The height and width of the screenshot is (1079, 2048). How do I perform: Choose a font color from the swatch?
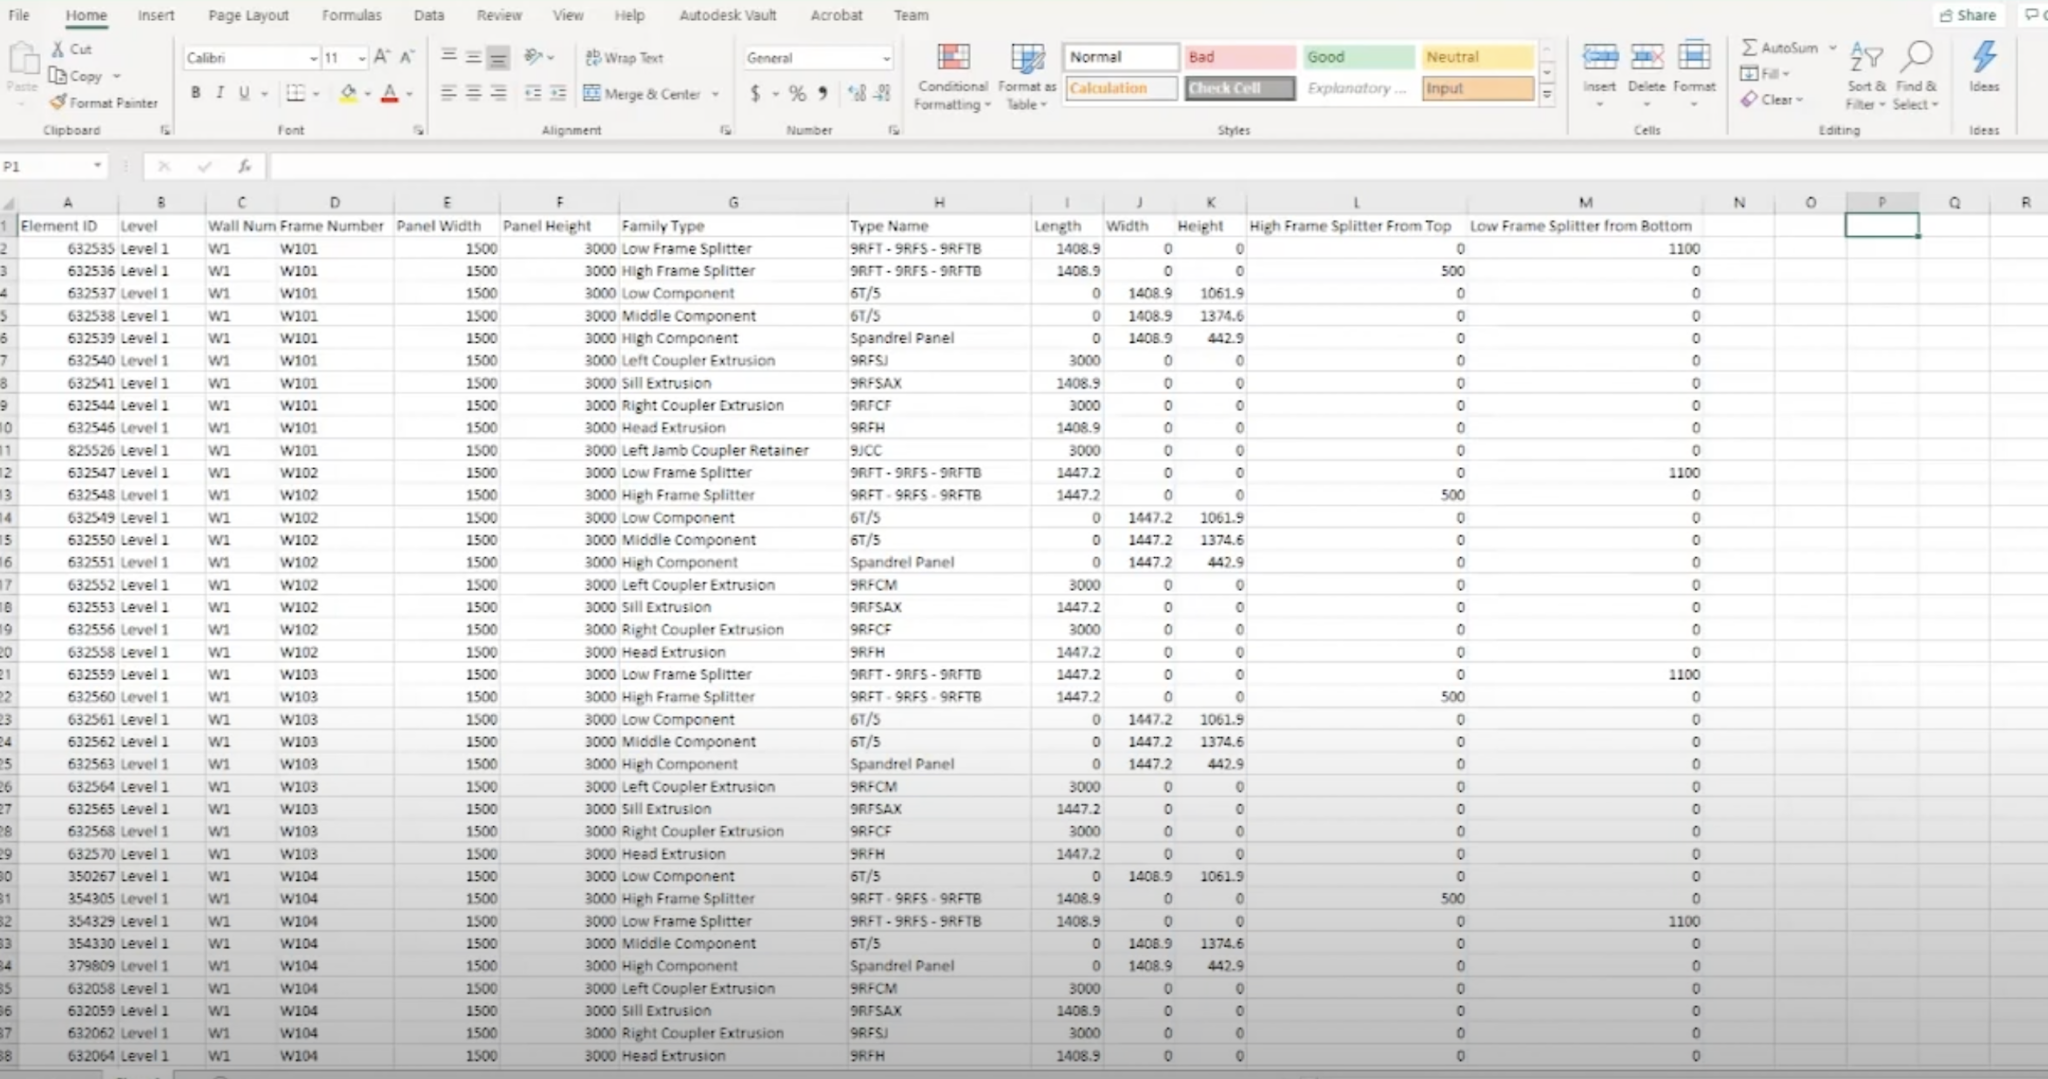tap(391, 93)
